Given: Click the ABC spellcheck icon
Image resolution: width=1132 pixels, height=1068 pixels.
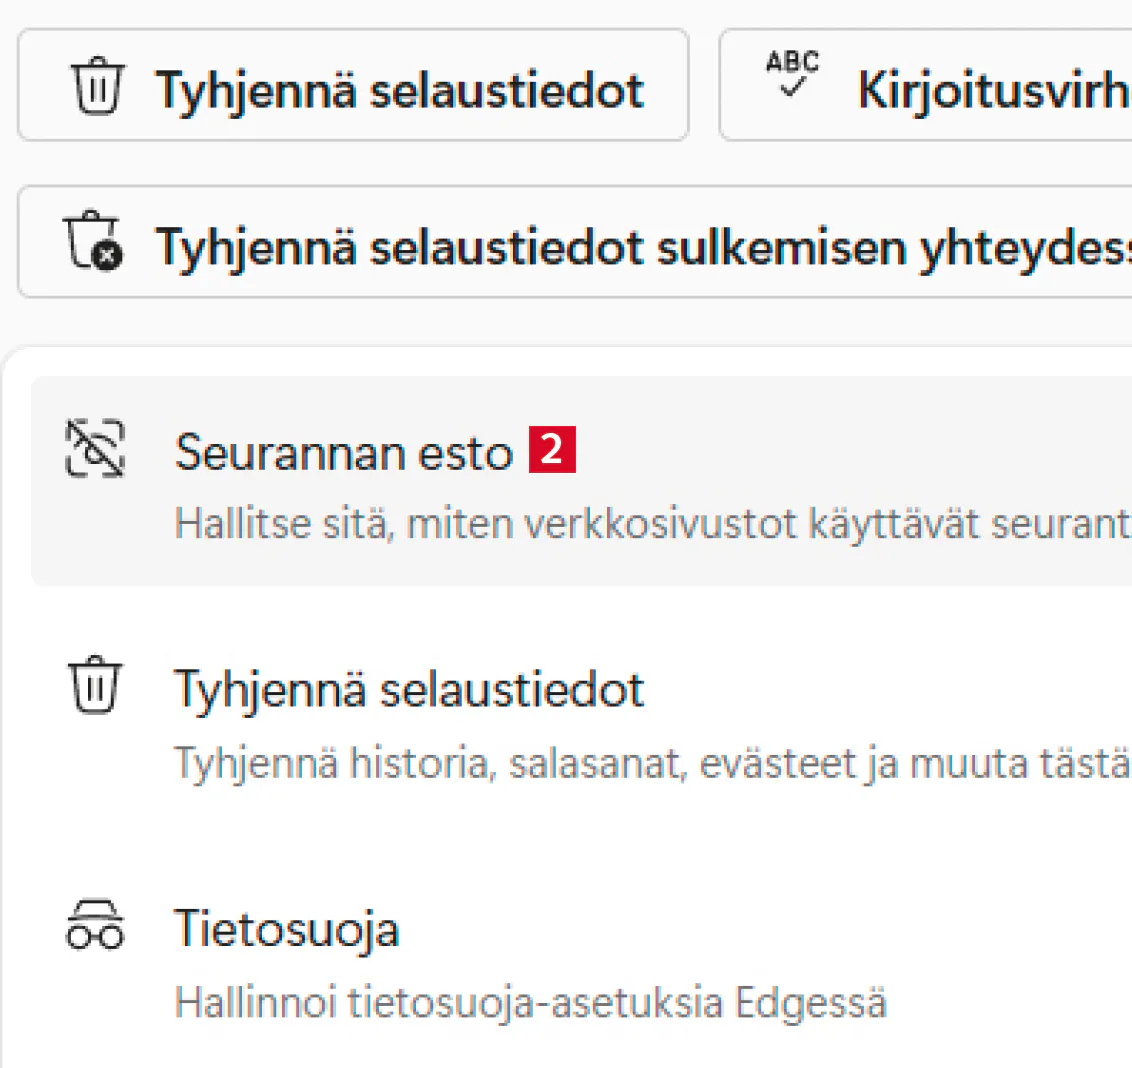Looking at the screenshot, I should click(x=792, y=76).
